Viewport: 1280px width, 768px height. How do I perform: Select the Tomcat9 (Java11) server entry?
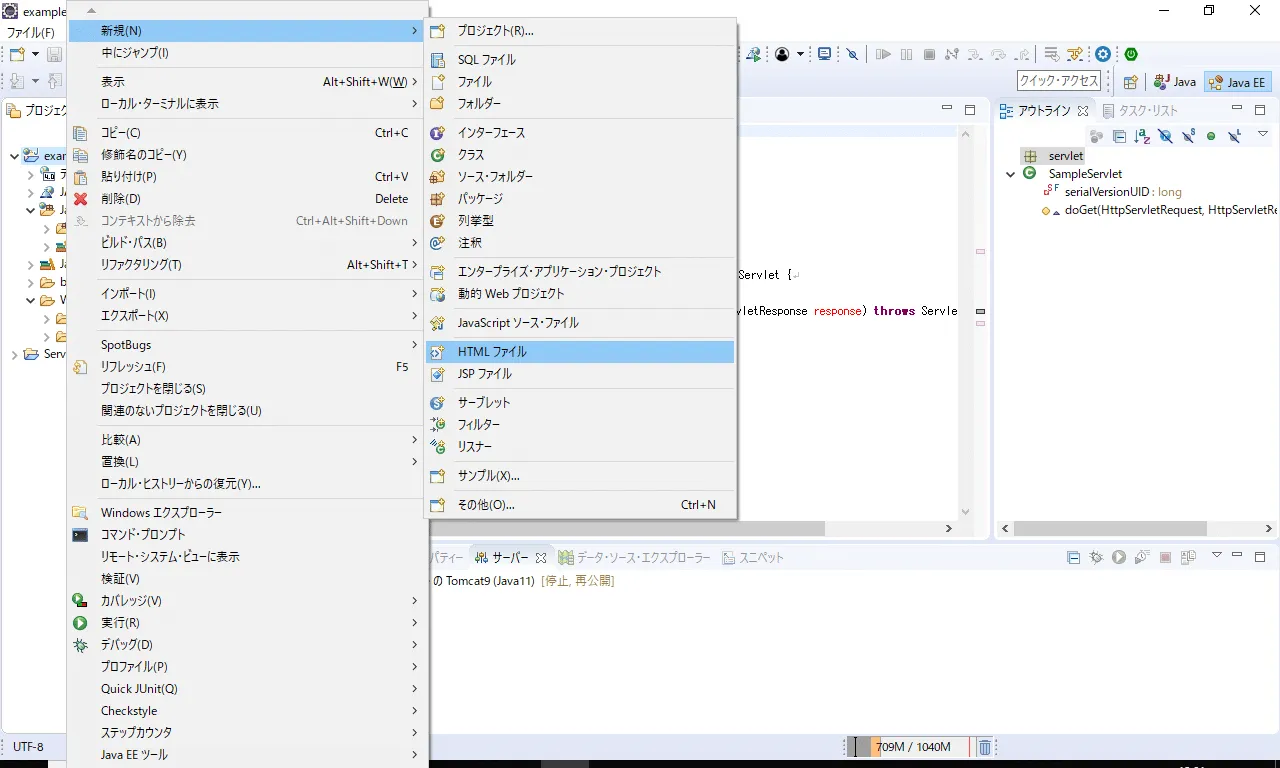[523, 581]
